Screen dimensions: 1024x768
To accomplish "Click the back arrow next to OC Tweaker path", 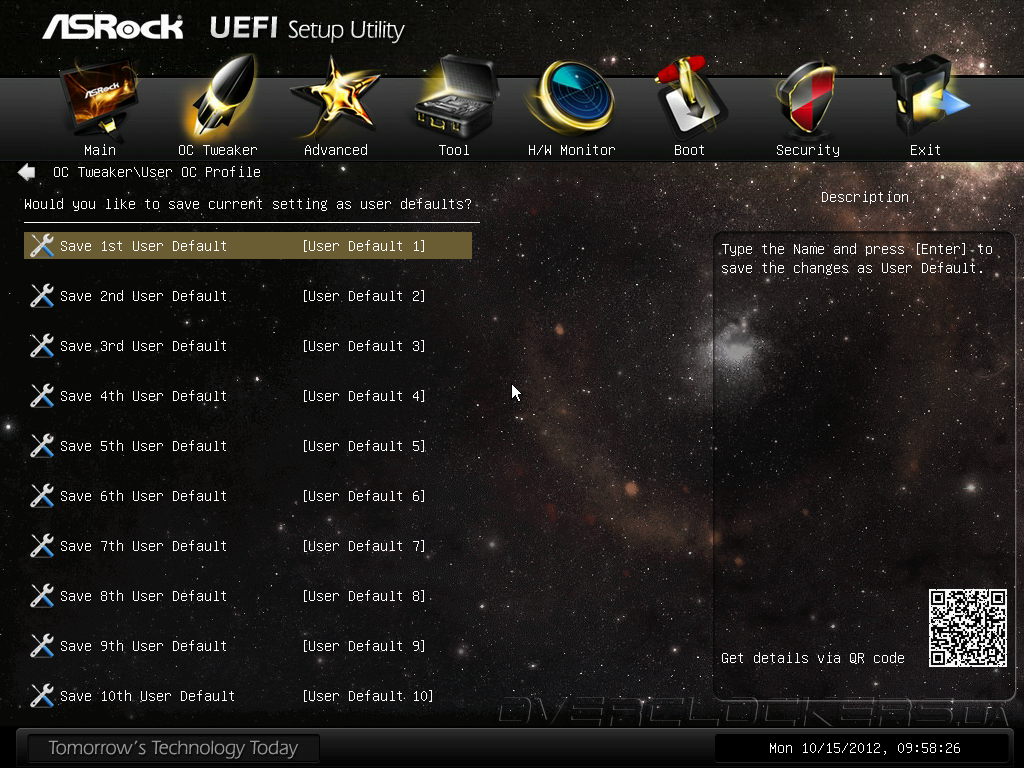I will point(27,172).
